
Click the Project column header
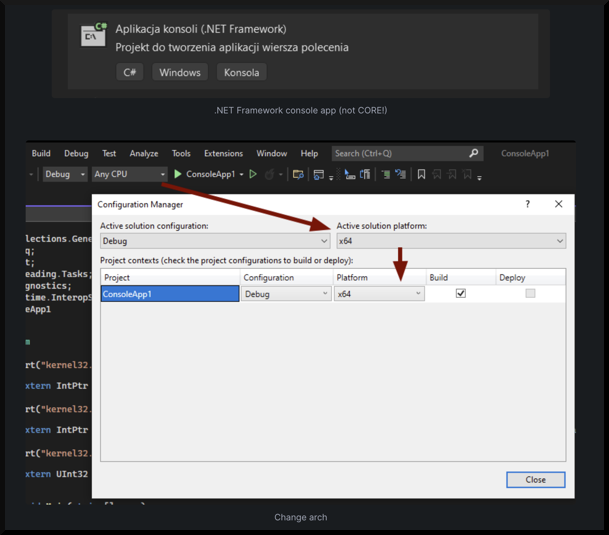tap(170, 277)
